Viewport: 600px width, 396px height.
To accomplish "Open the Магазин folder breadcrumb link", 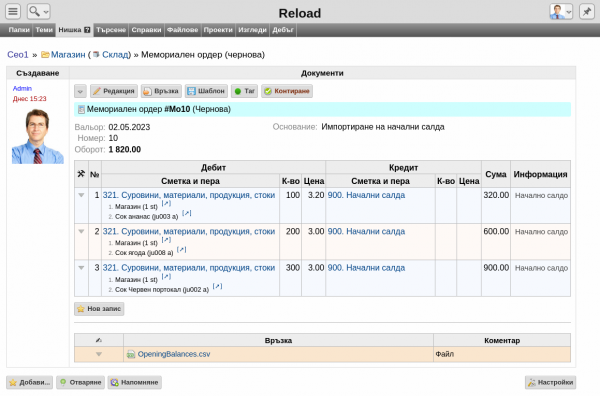I will coord(68,55).
